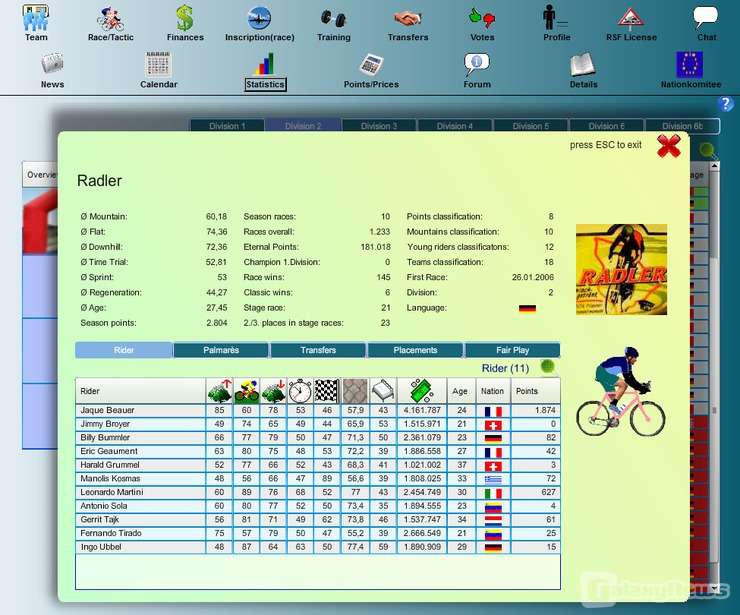Switch to the Transfers tab in dialog
Viewport: 740px width, 615px height.
[318, 350]
